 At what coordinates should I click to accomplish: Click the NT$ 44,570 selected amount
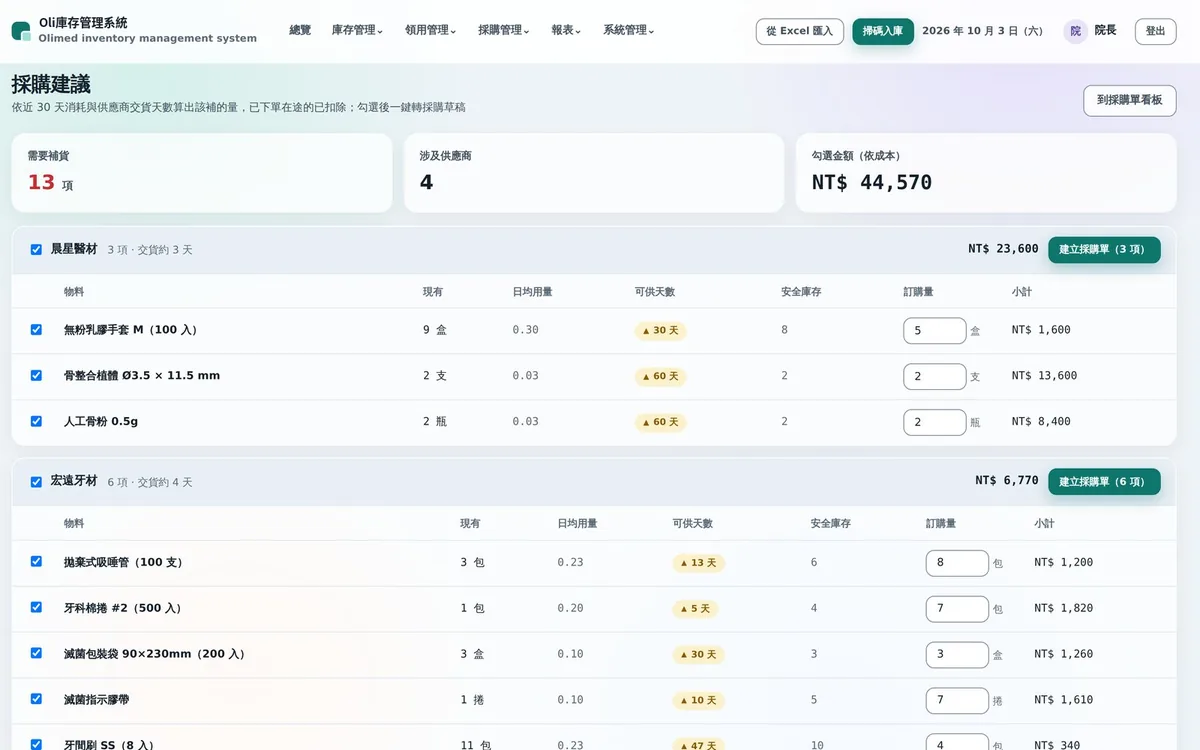872,183
